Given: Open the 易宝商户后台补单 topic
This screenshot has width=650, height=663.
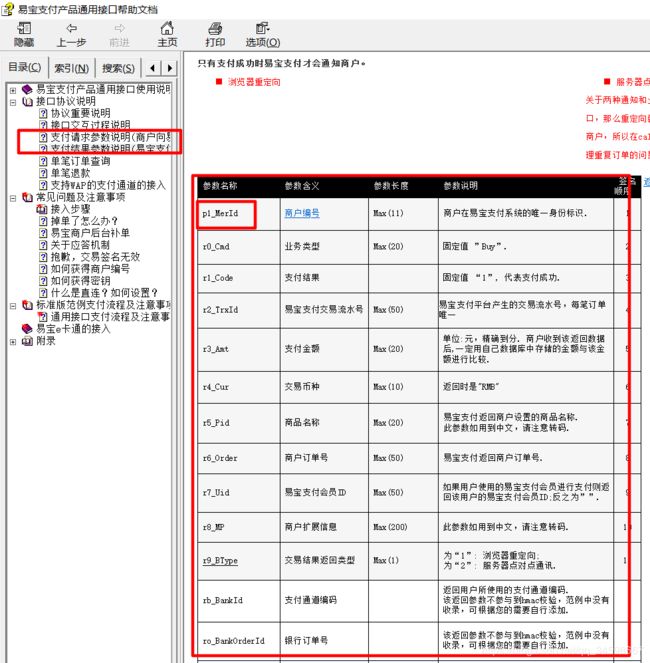Looking at the screenshot, I should [x=90, y=233].
